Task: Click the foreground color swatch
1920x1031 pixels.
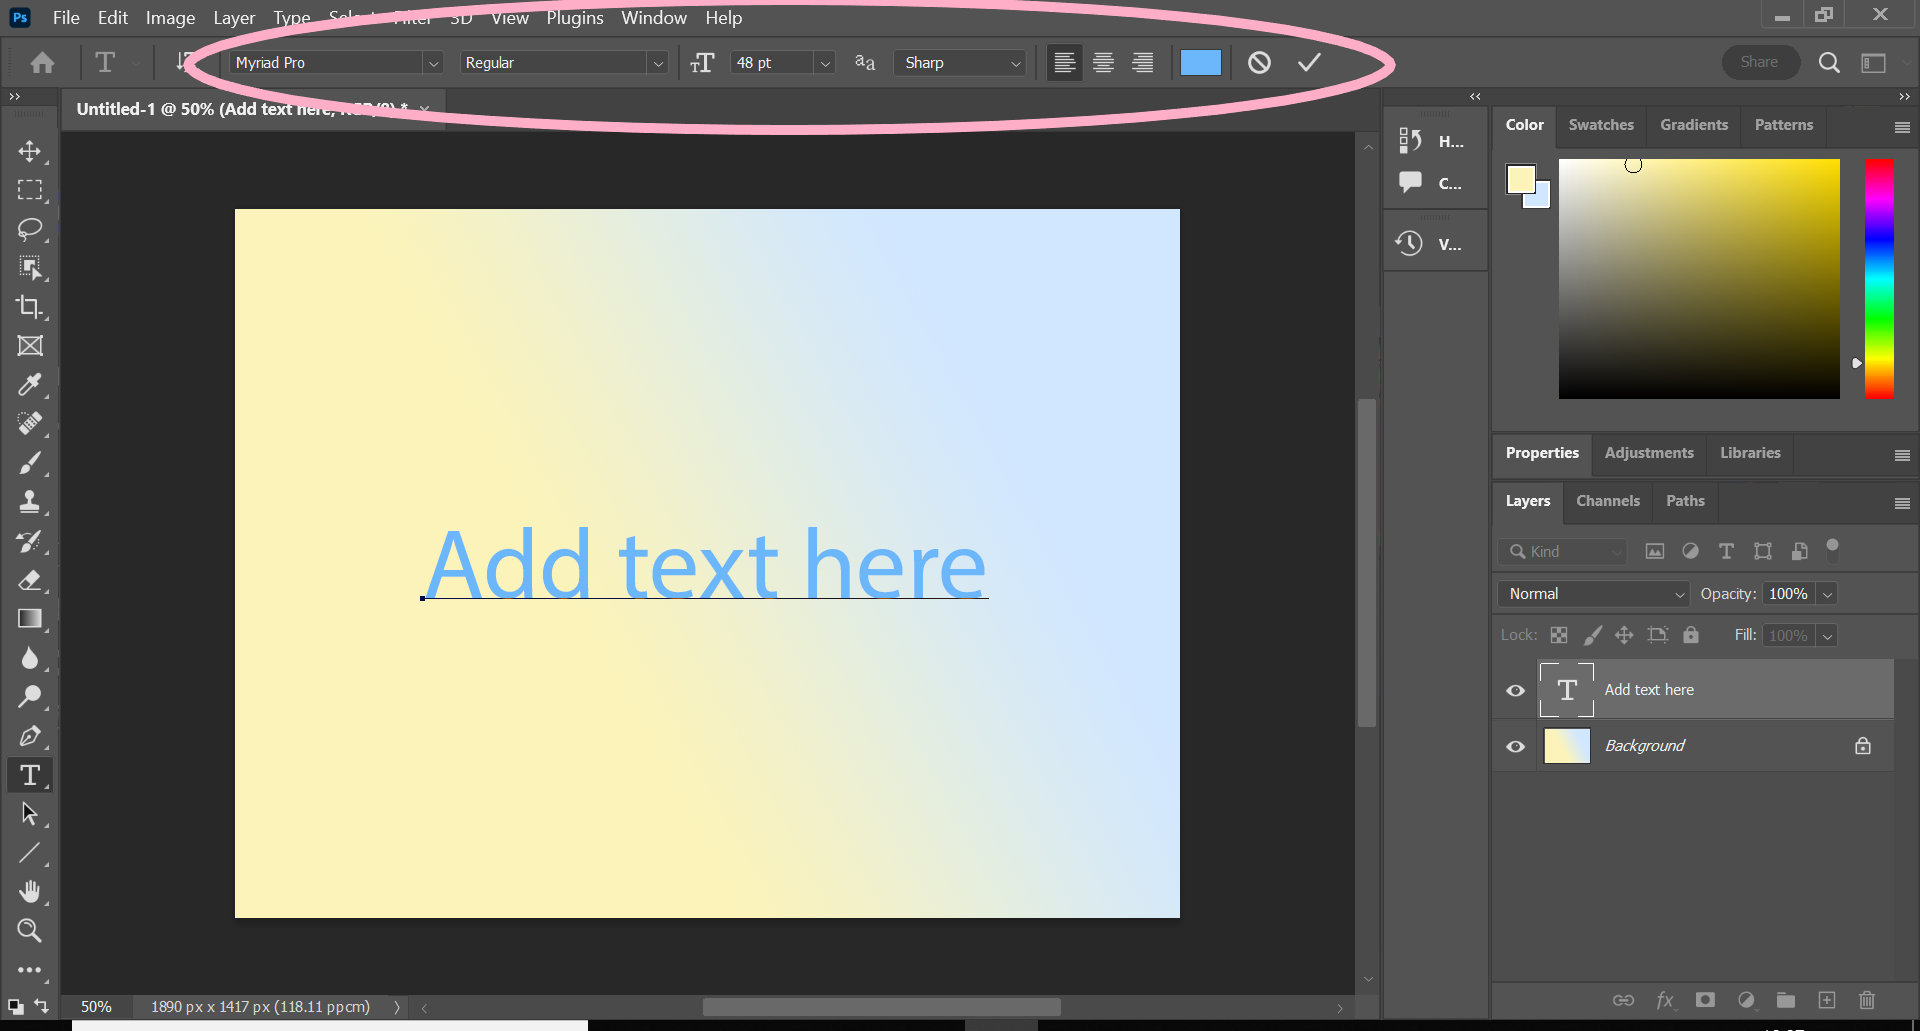Action: [1521, 179]
